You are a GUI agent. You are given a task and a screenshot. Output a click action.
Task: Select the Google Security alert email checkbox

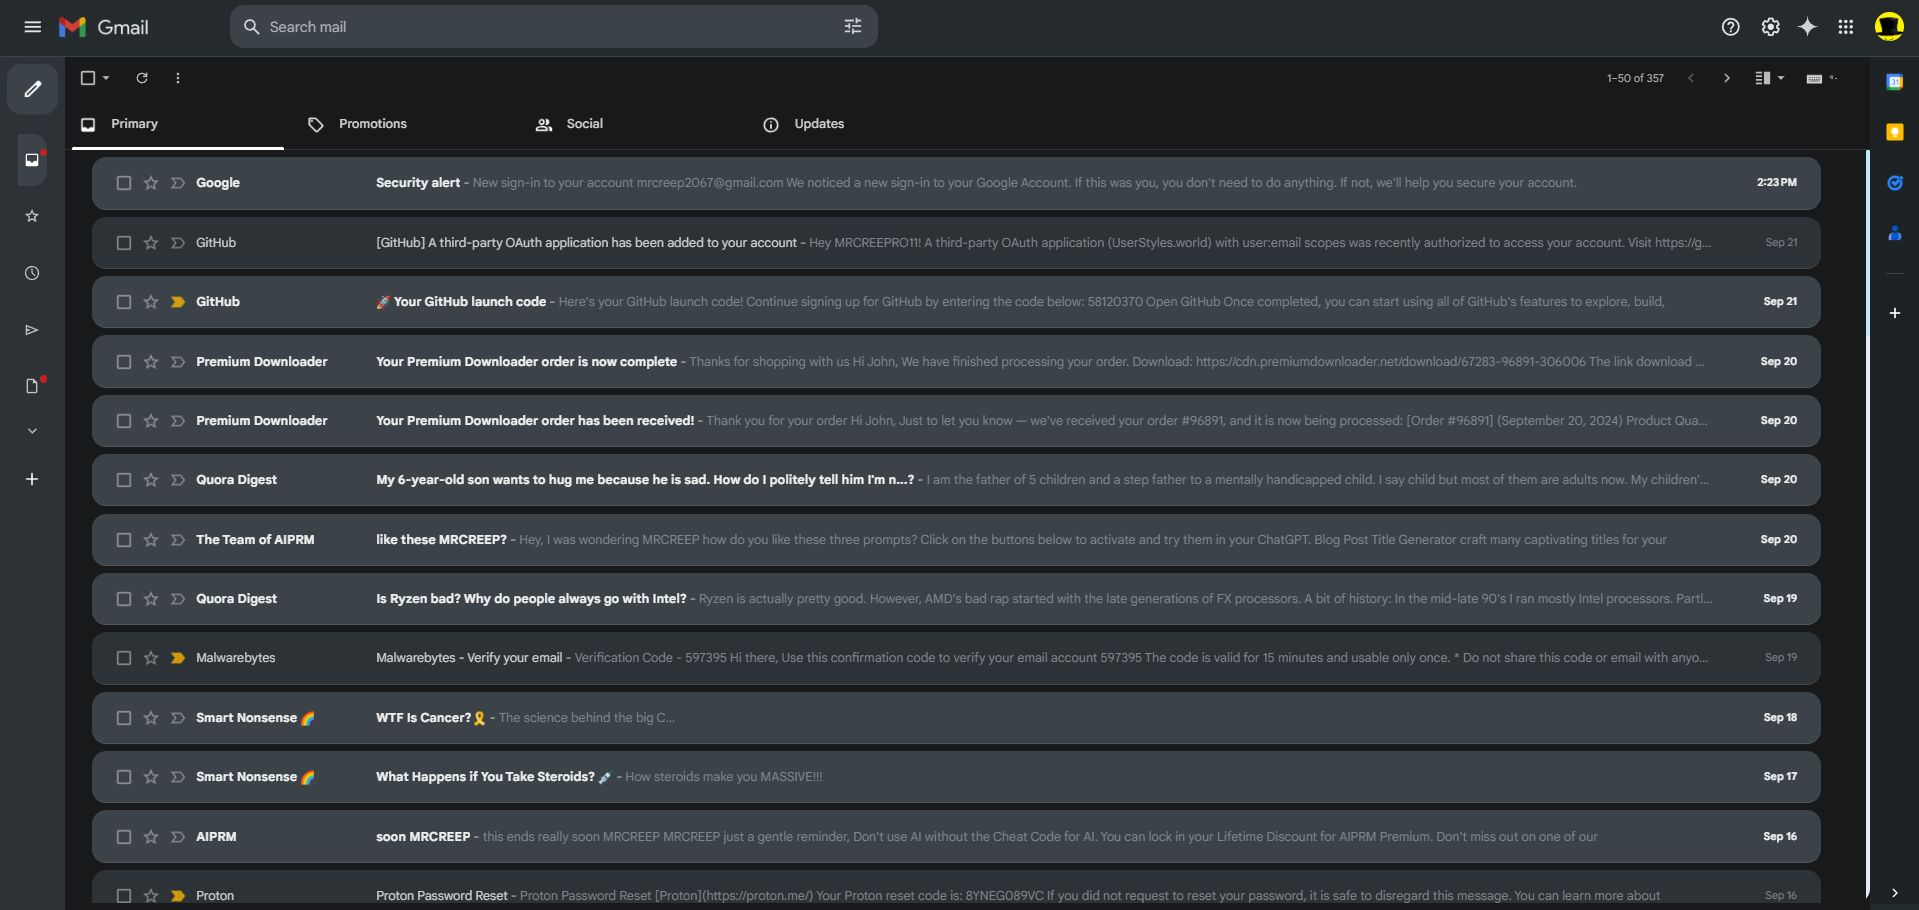click(x=124, y=183)
